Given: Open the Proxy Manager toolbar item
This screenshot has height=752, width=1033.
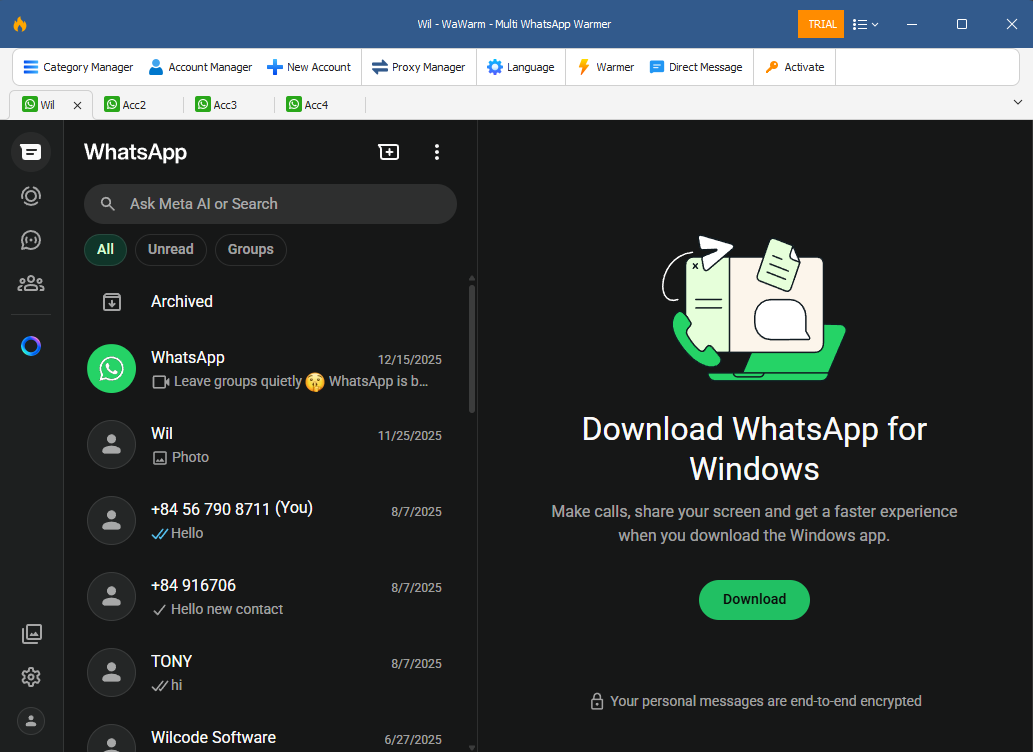Looking at the screenshot, I should click(418, 67).
